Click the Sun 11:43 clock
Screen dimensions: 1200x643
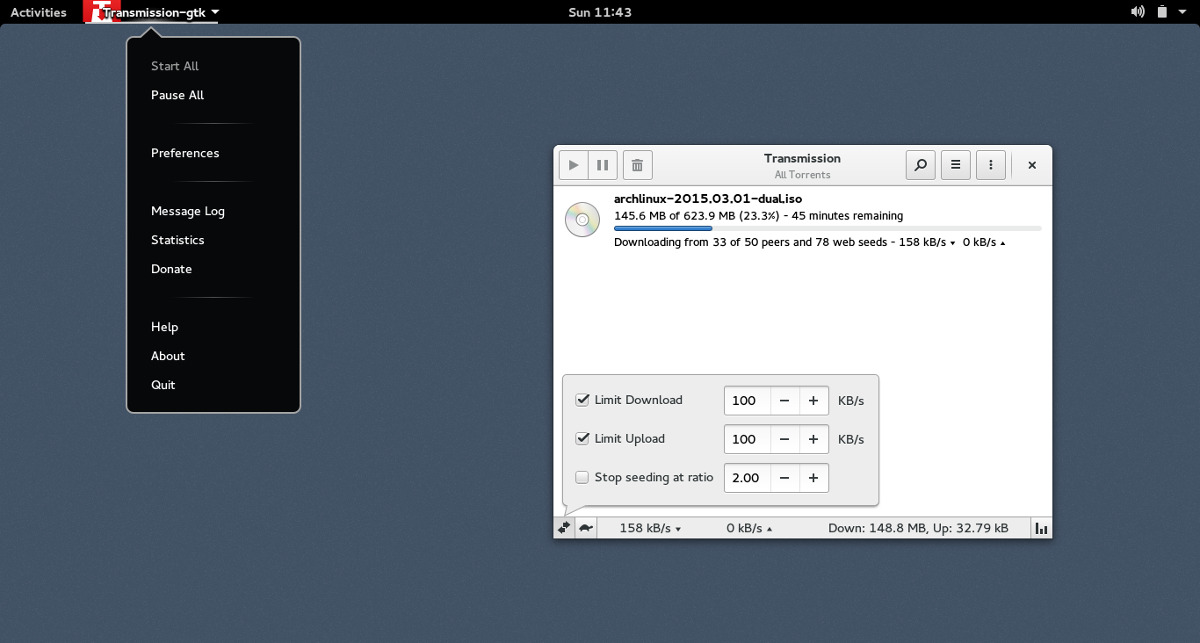click(x=600, y=12)
